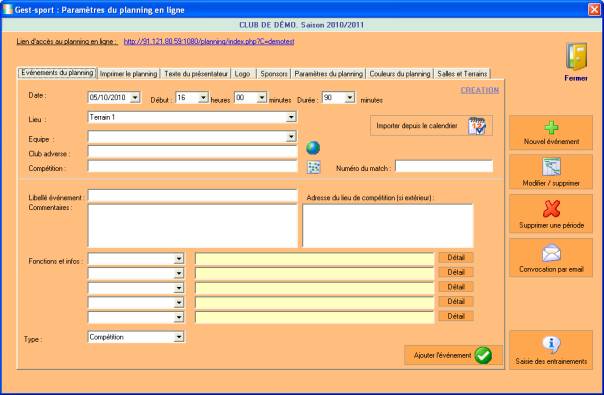Image resolution: width=604 pixels, height=395 pixels.
Task: Click the Club adverse input field
Action: (193, 152)
